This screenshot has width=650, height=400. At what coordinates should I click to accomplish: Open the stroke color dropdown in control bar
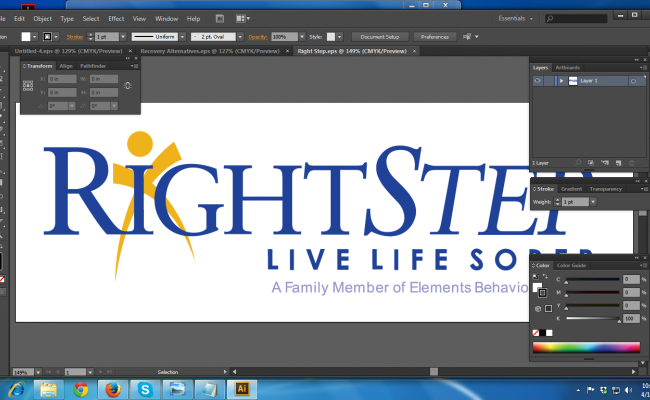point(56,37)
